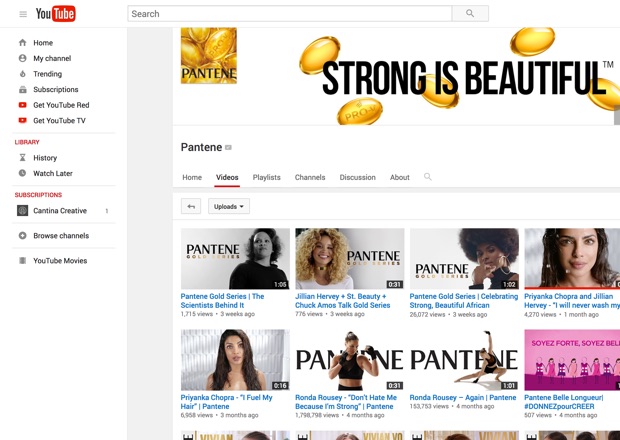The height and width of the screenshot is (440, 620).
Task: Click the Get YouTube TV icon
Action: 23,120
